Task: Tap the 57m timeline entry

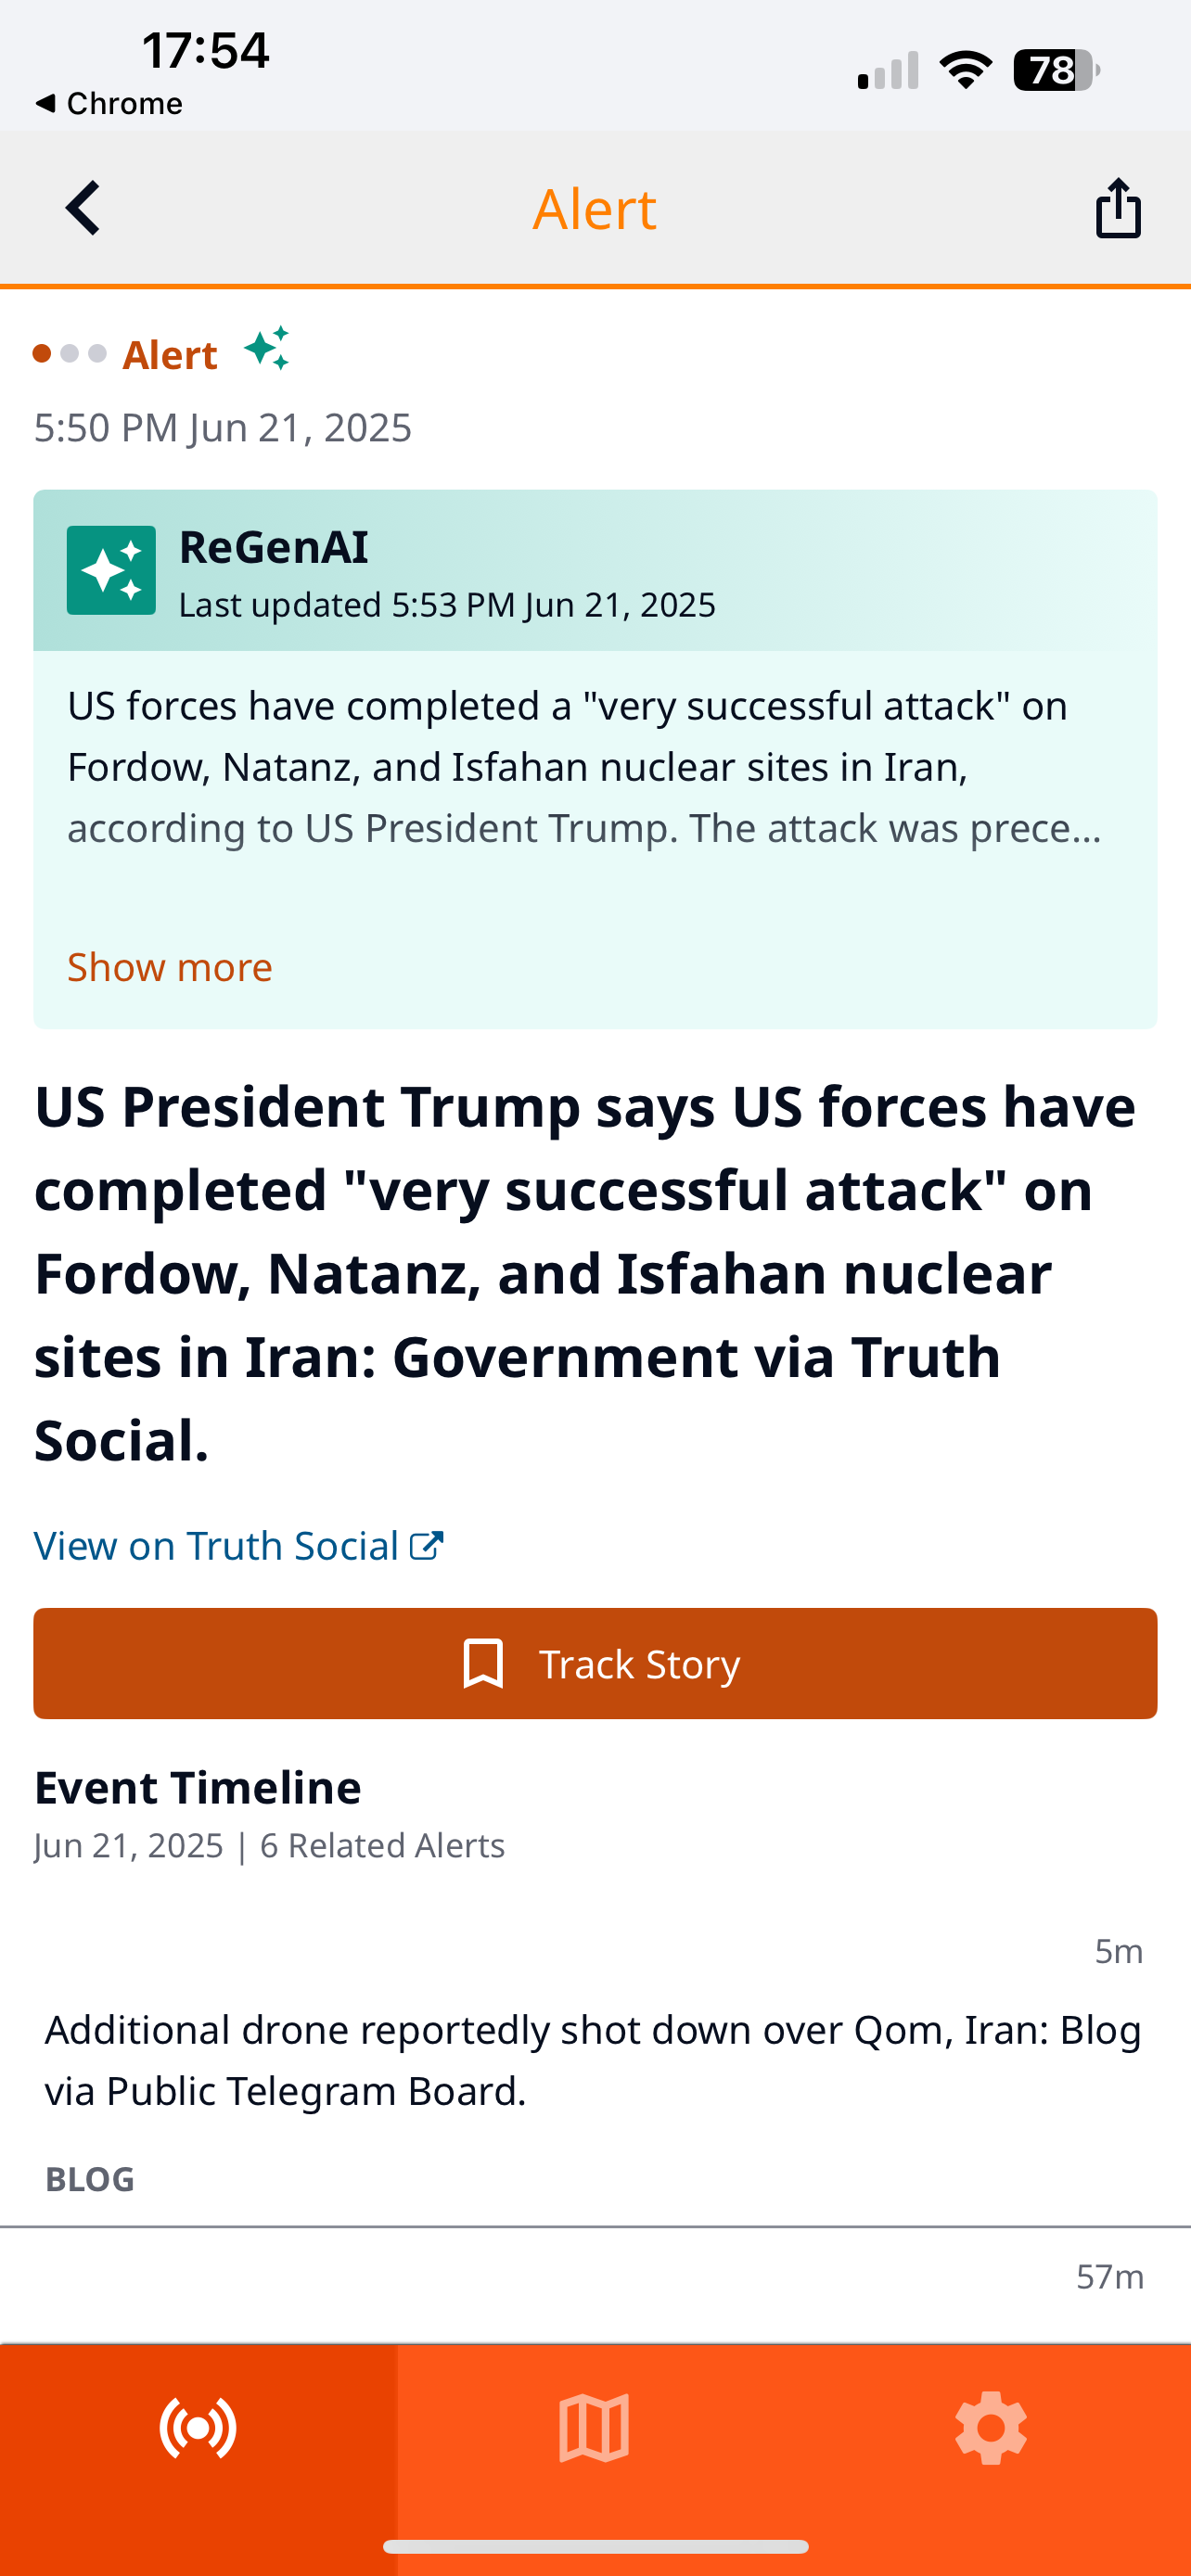Action: tap(1109, 2277)
